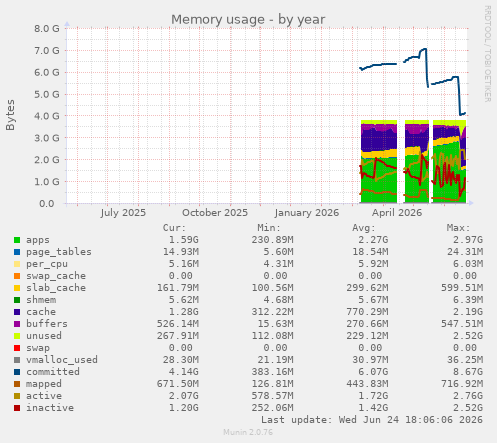
Task: Click the 'Munin 2.0.76' footer text
Action: 248,432
